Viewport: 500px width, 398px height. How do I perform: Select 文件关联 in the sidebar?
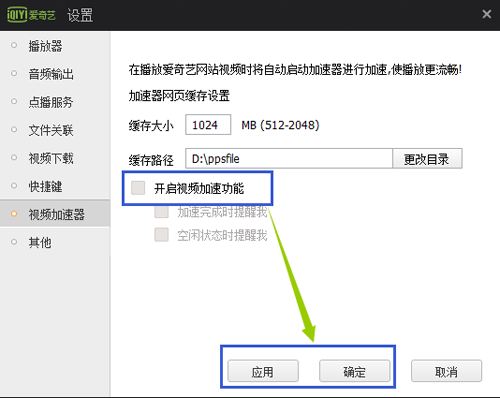point(51,130)
